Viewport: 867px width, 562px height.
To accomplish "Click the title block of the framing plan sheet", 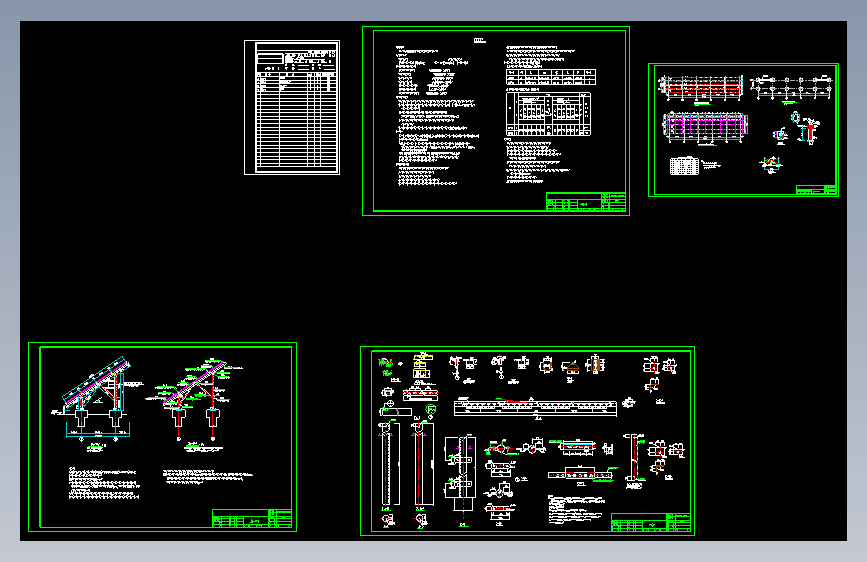I will coord(816,189).
